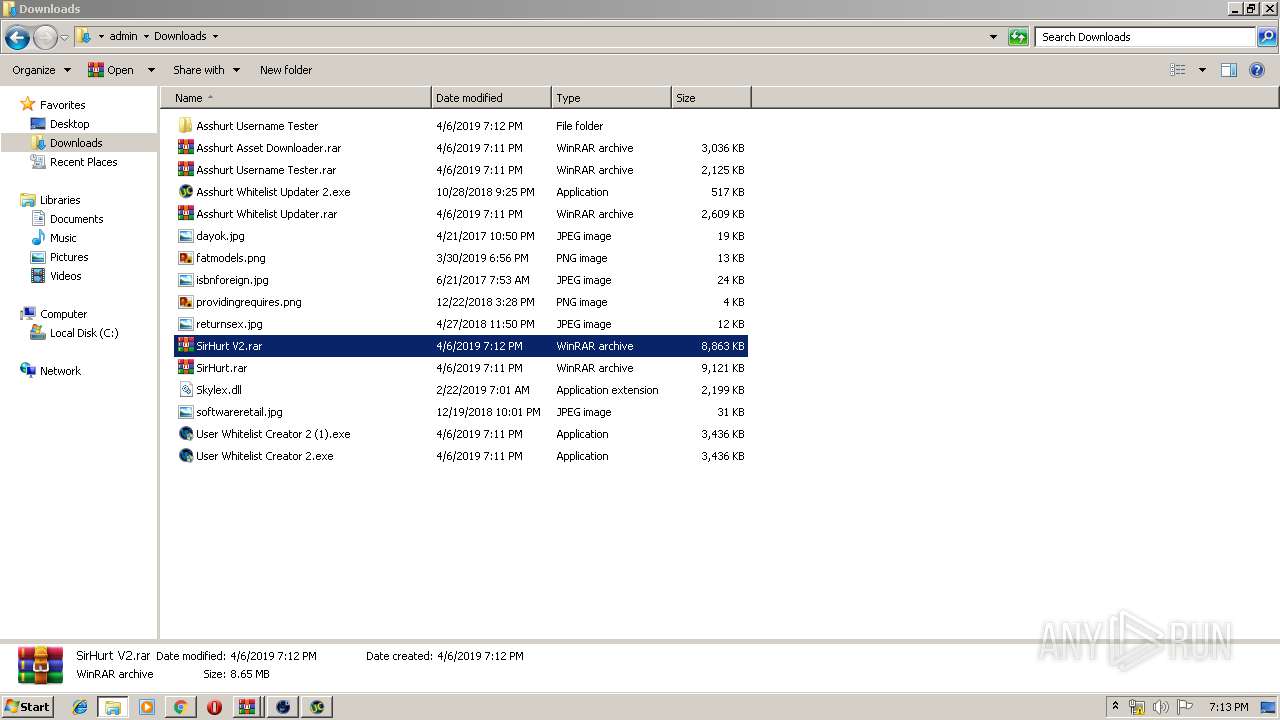Image resolution: width=1280 pixels, height=720 pixels.
Task: Sort by Date modified column header
Action: (491, 98)
